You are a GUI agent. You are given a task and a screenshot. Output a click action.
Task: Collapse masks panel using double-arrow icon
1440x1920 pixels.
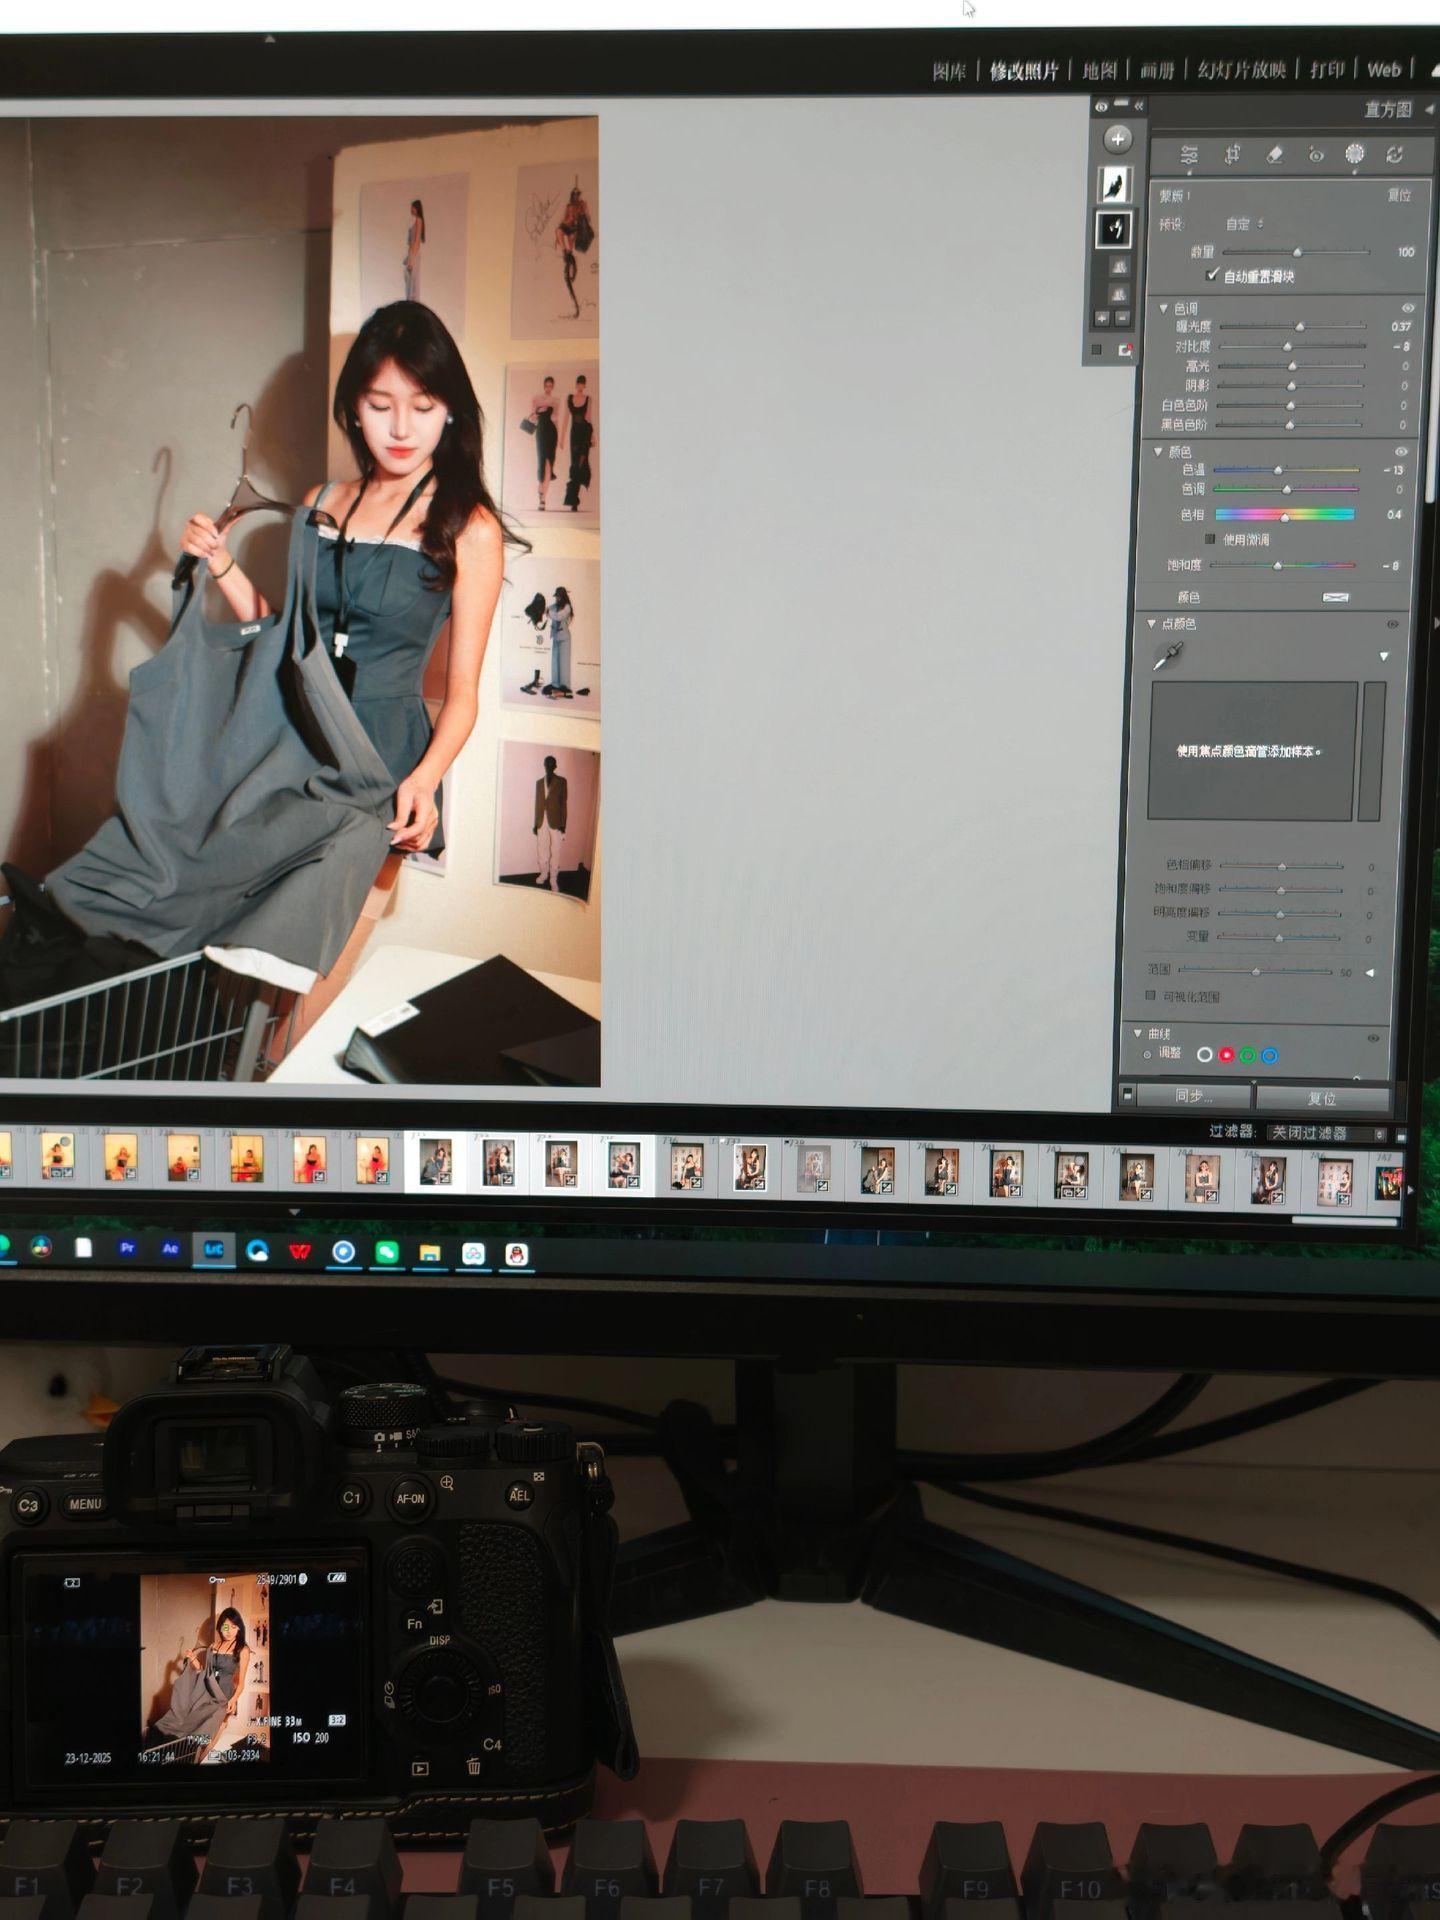coord(1139,105)
